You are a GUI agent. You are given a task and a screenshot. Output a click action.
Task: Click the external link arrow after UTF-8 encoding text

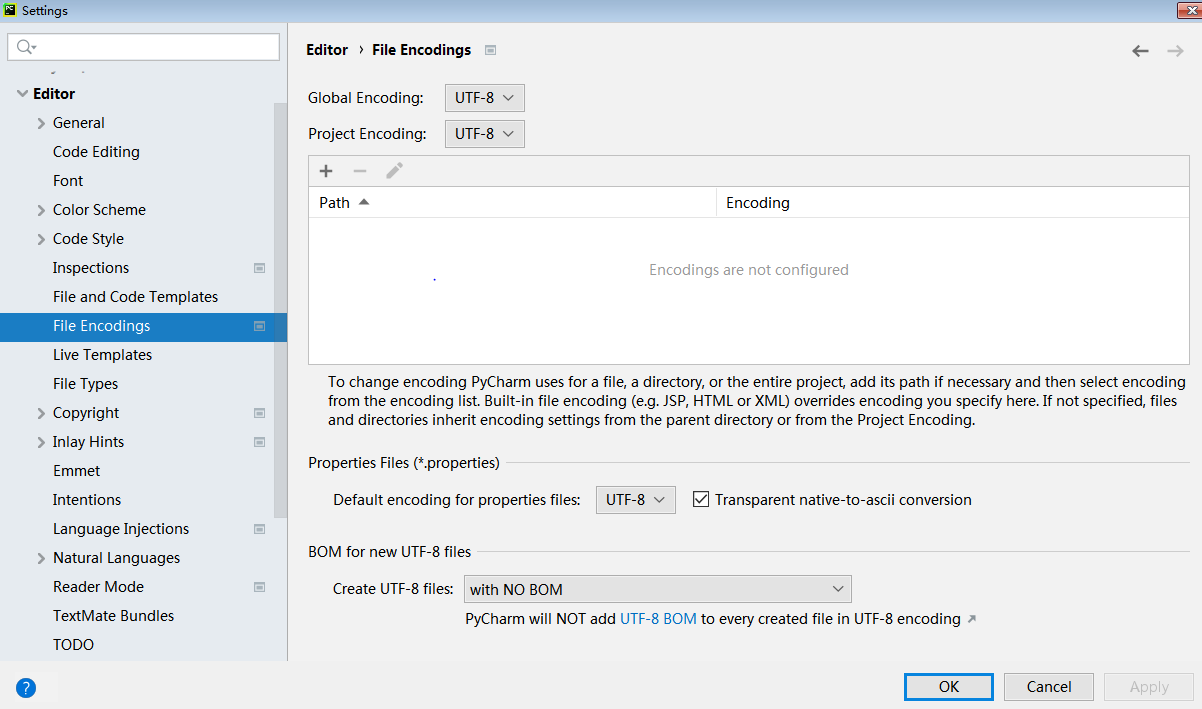[x=971, y=619]
